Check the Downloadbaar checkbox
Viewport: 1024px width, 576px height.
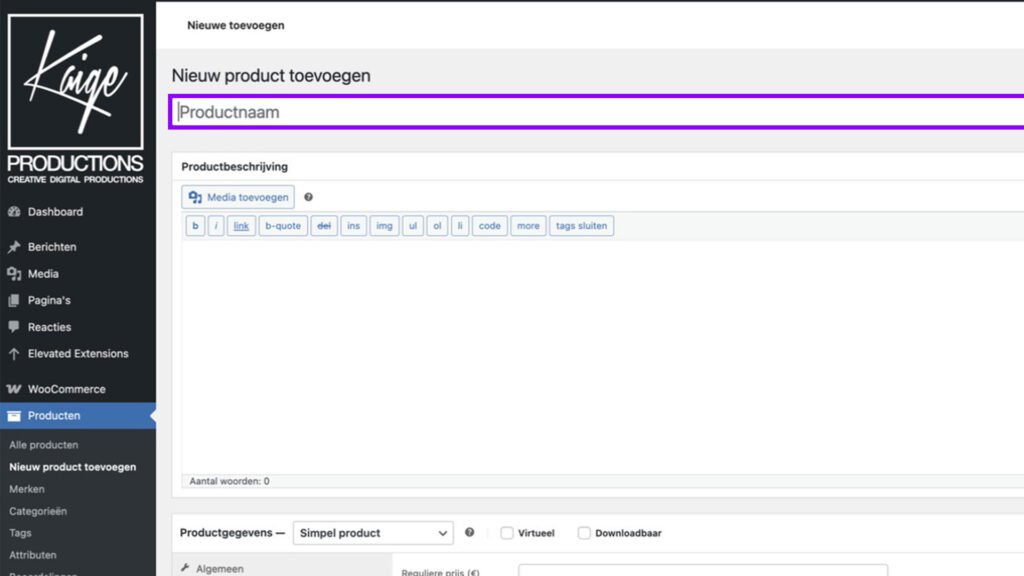coord(584,533)
